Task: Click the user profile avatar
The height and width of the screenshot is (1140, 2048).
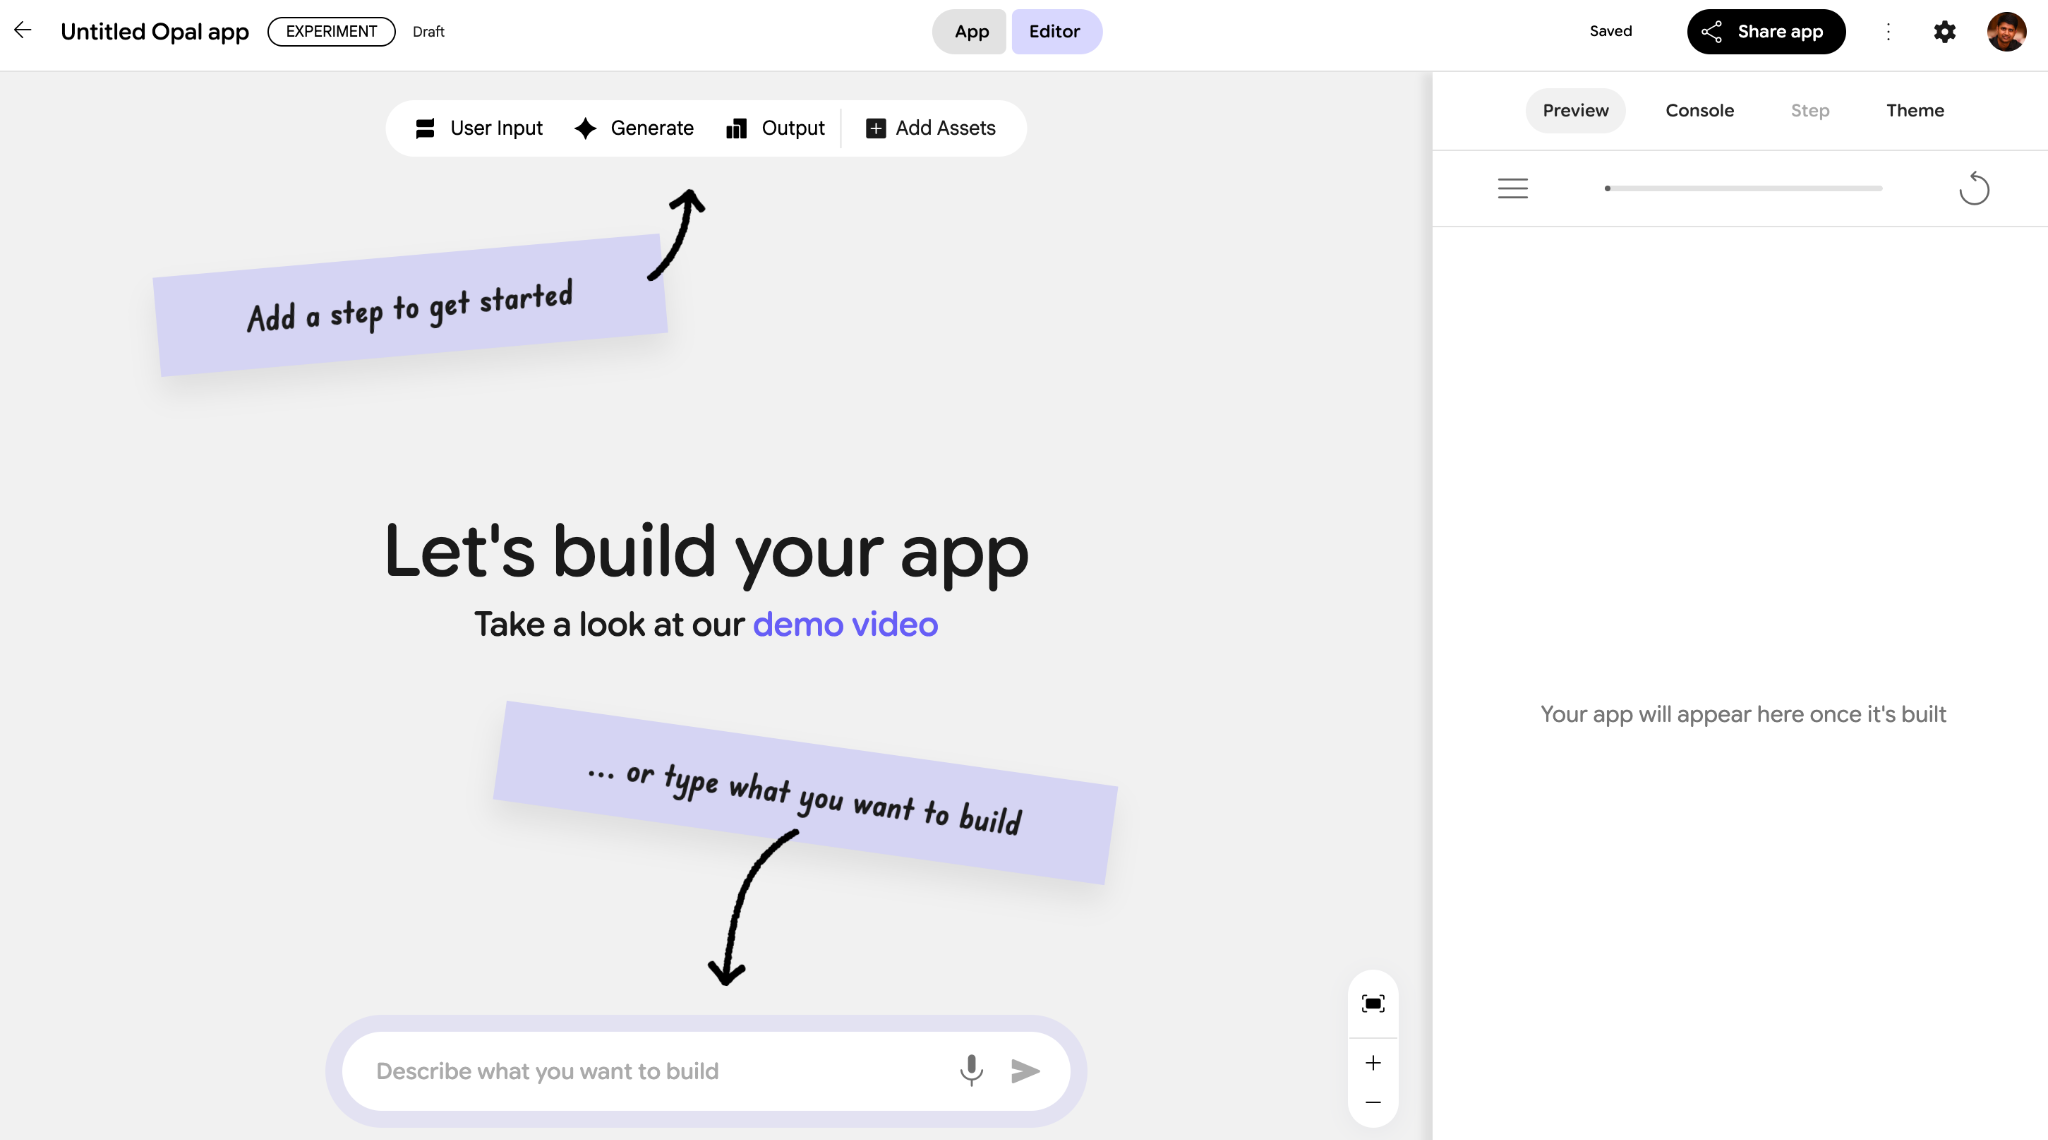Action: (x=2006, y=32)
